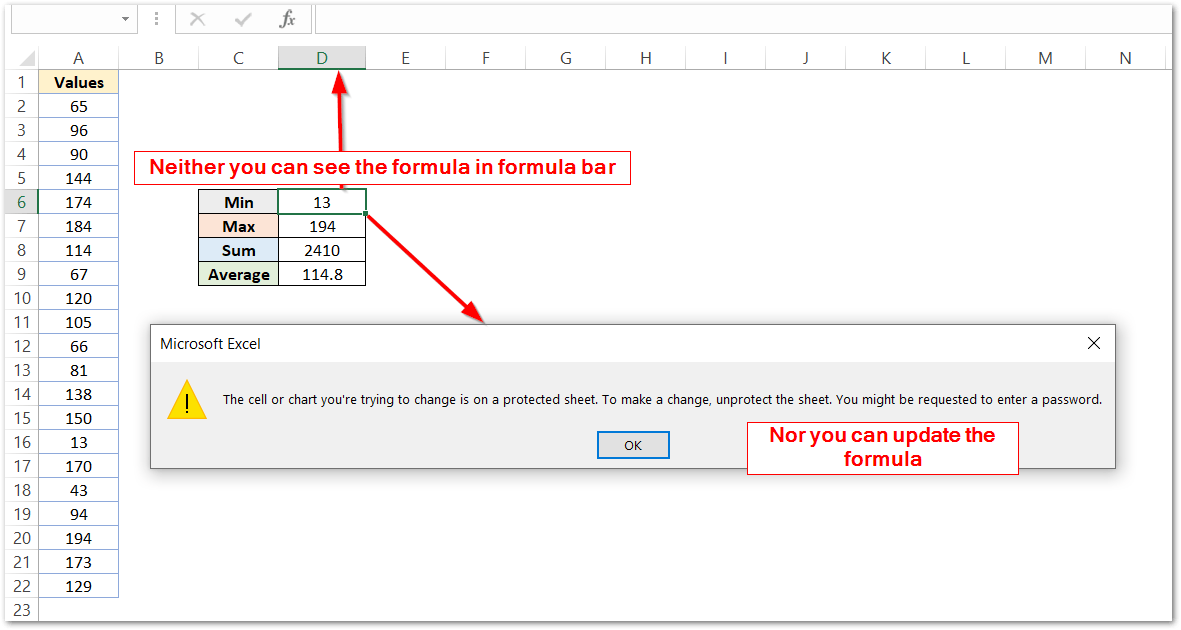Viewport: 1181px width, 630px height.
Task: Select the Average value cell showing 114.8
Action: click(x=321, y=273)
